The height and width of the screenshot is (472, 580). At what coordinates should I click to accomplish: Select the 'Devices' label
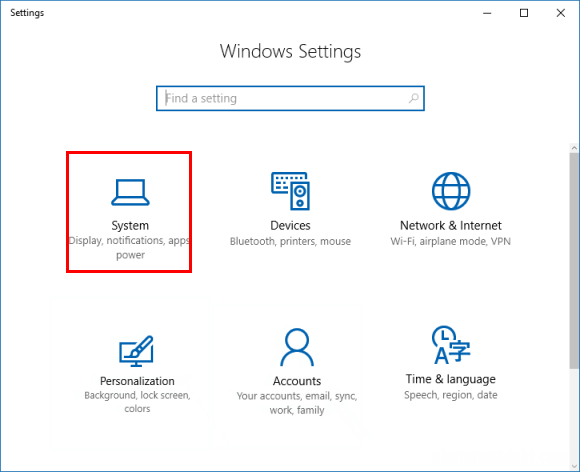pos(290,226)
